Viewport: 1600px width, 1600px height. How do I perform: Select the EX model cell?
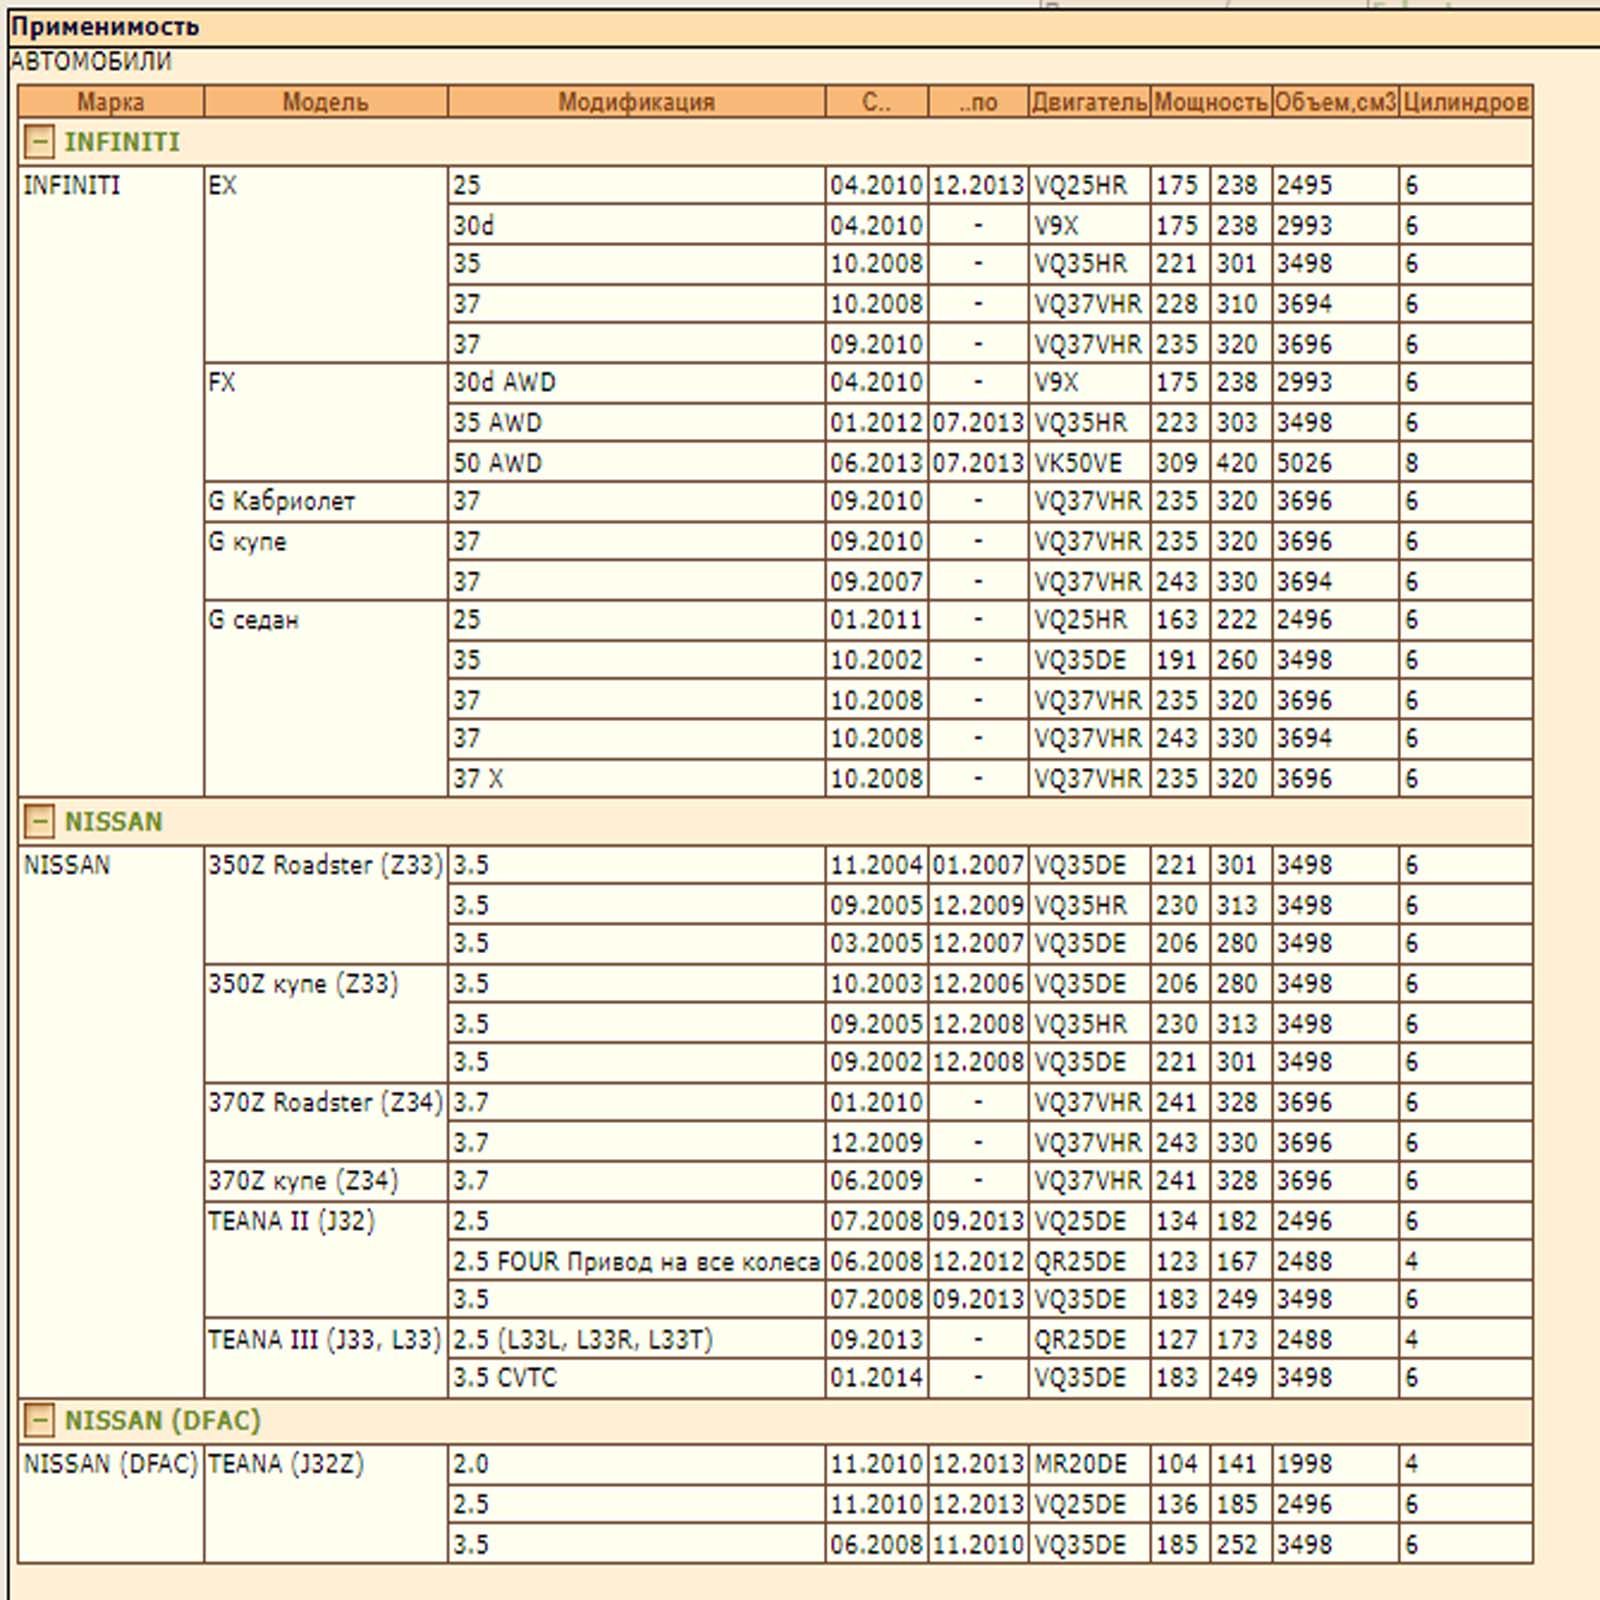[326, 265]
